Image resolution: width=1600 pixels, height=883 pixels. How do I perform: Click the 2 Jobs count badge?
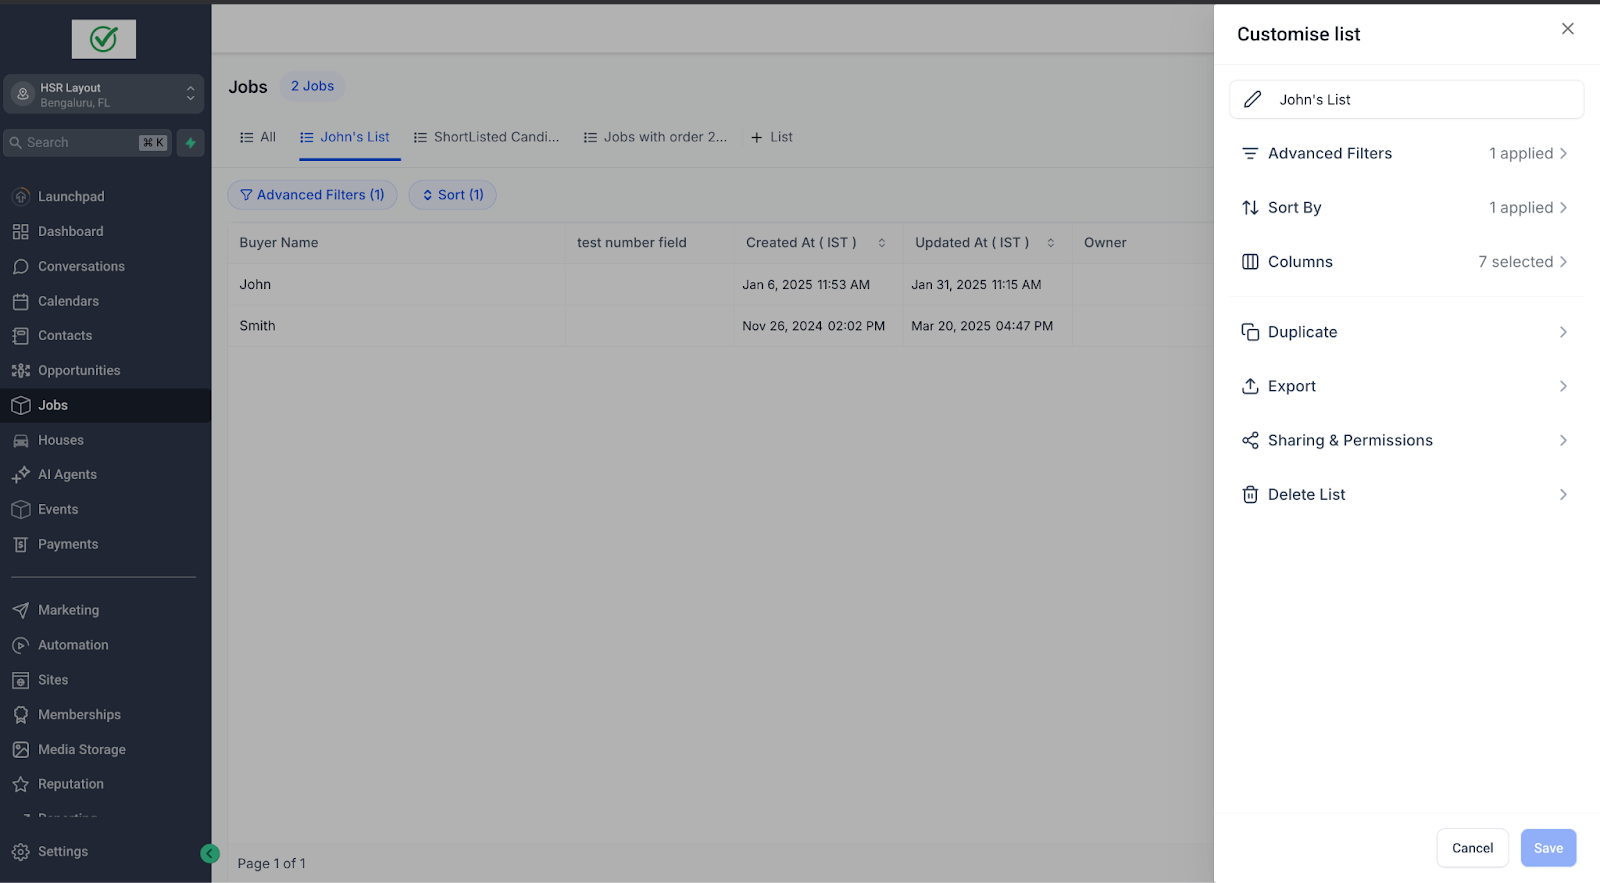313,87
